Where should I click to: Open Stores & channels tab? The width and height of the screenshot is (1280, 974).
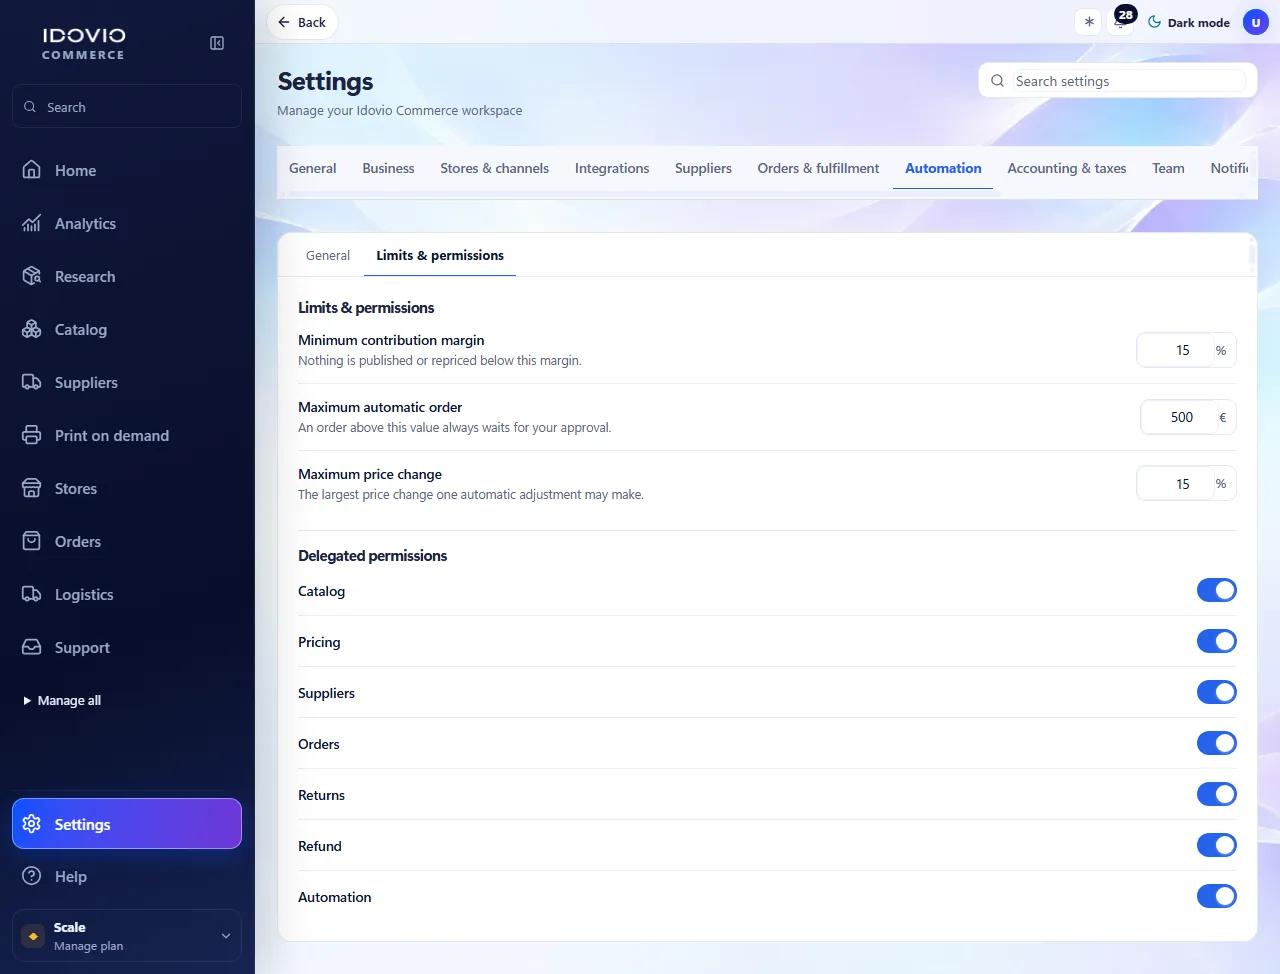[x=494, y=168]
